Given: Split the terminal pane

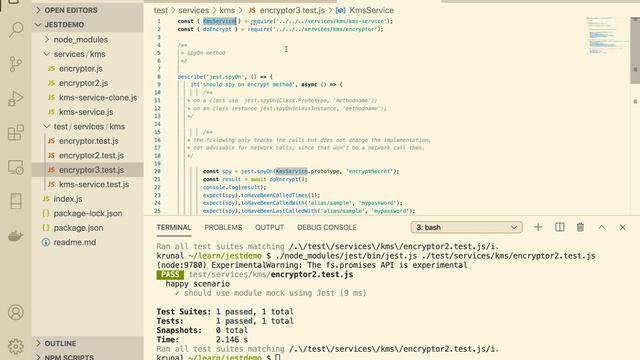Looking at the screenshot, I should tap(560, 227).
